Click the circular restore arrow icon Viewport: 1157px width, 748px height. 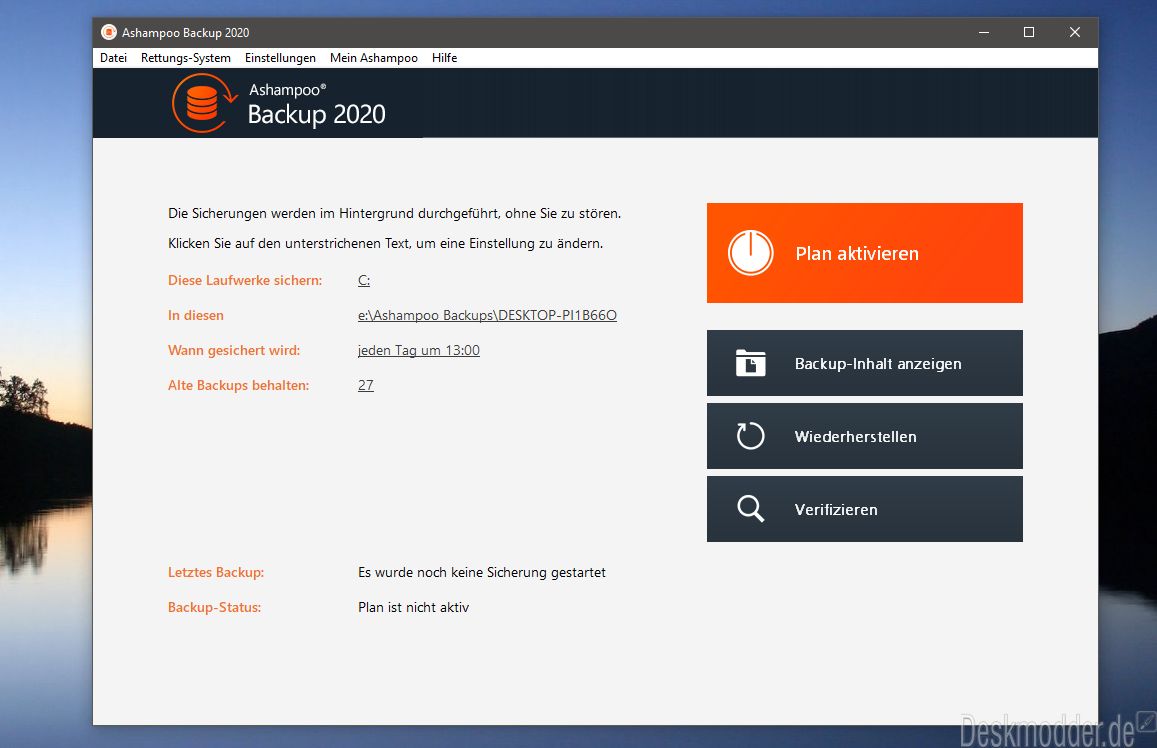point(750,436)
